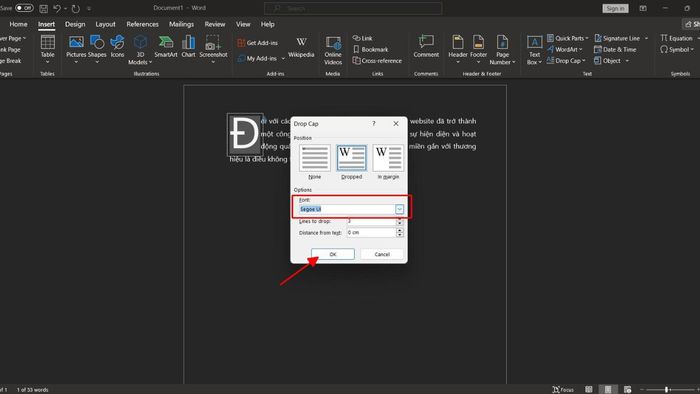Open the Drop Cap ribbon dropdown
Screen dimensions: 700x394
(x=566, y=61)
